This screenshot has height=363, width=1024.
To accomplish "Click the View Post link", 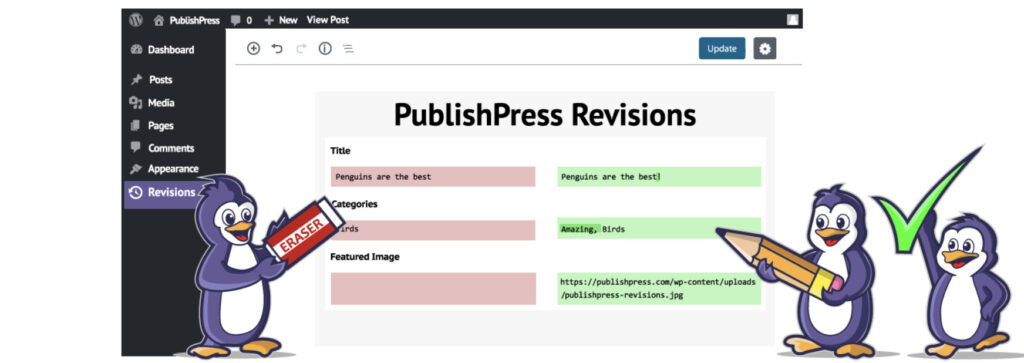I will pos(328,20).
